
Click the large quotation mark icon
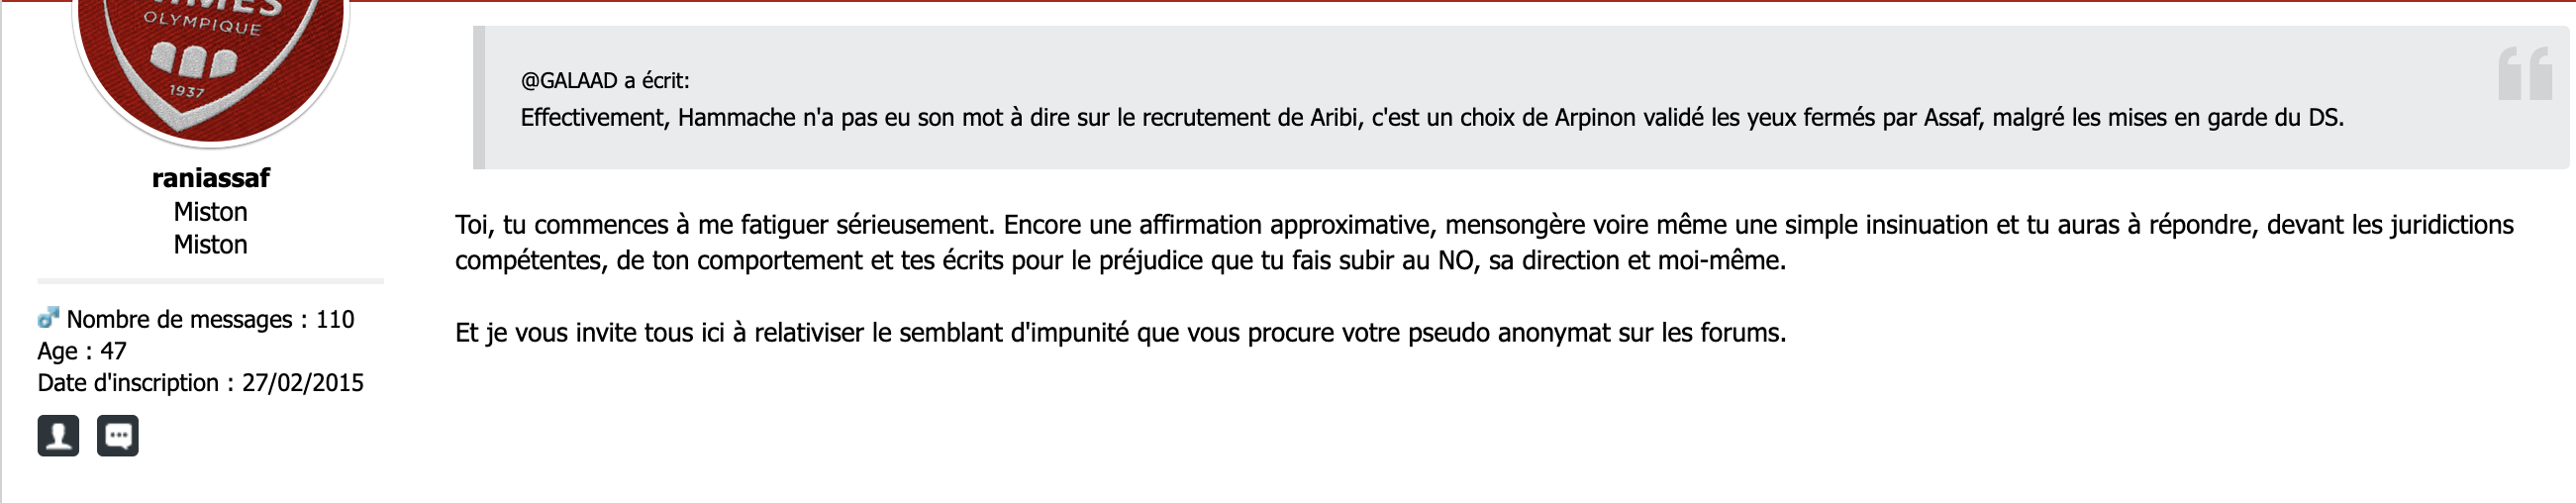(2523, 74)
